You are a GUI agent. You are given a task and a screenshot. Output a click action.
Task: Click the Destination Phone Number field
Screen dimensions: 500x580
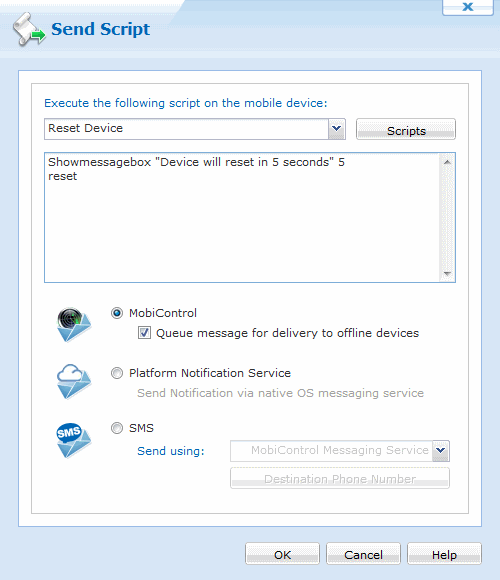click(x=340, y=478)
